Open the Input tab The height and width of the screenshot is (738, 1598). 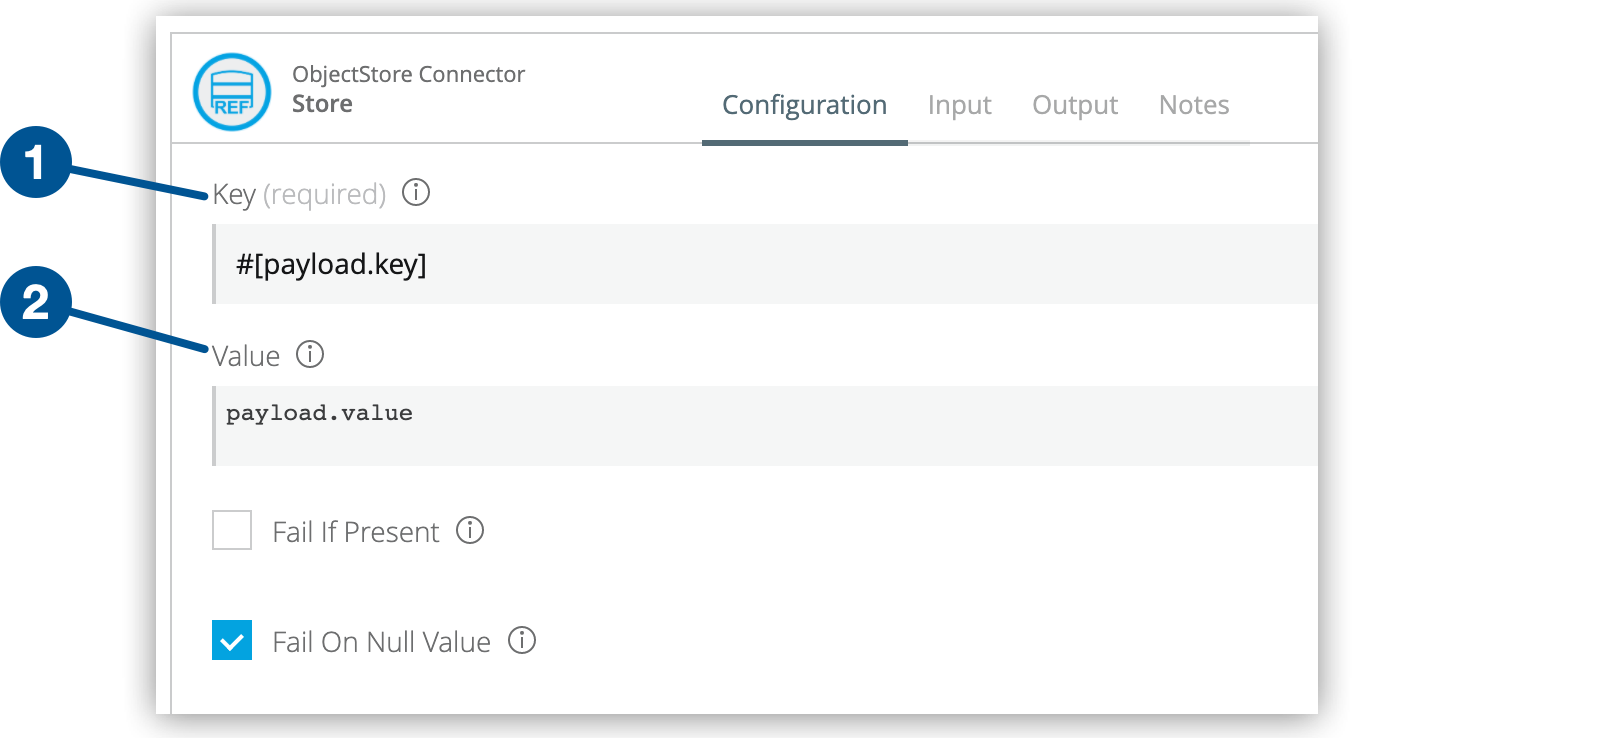959,105
